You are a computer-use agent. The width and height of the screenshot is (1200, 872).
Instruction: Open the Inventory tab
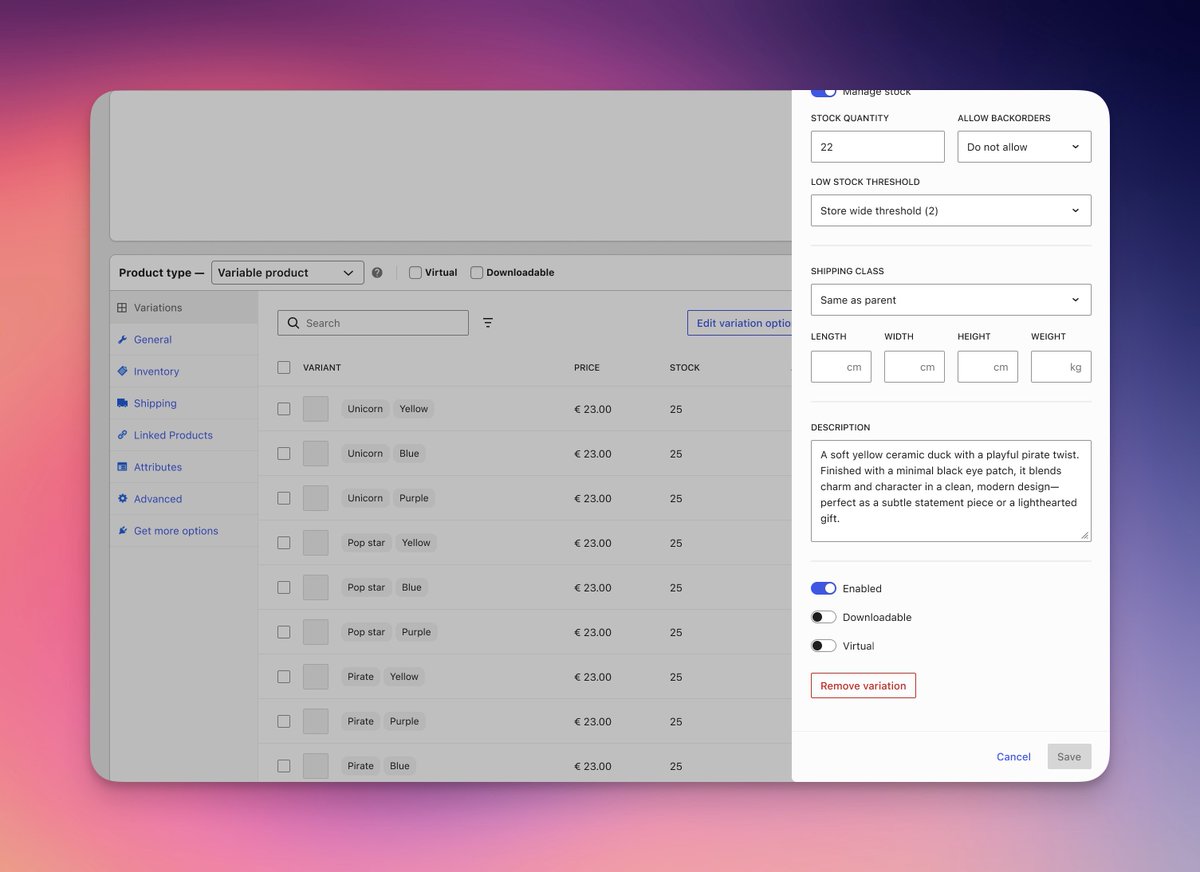[x=184, y=371]
